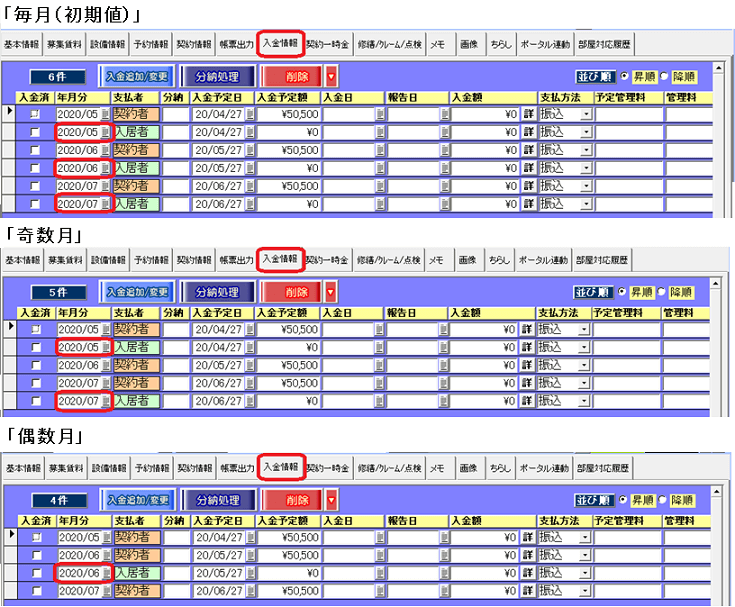Image resolution: width=735 pixels, height=607 pixels.
Task: Open red dropdown arrow beside 削除 in 毎月 panel
Action: pyautogui.click(x=331, y=76)
